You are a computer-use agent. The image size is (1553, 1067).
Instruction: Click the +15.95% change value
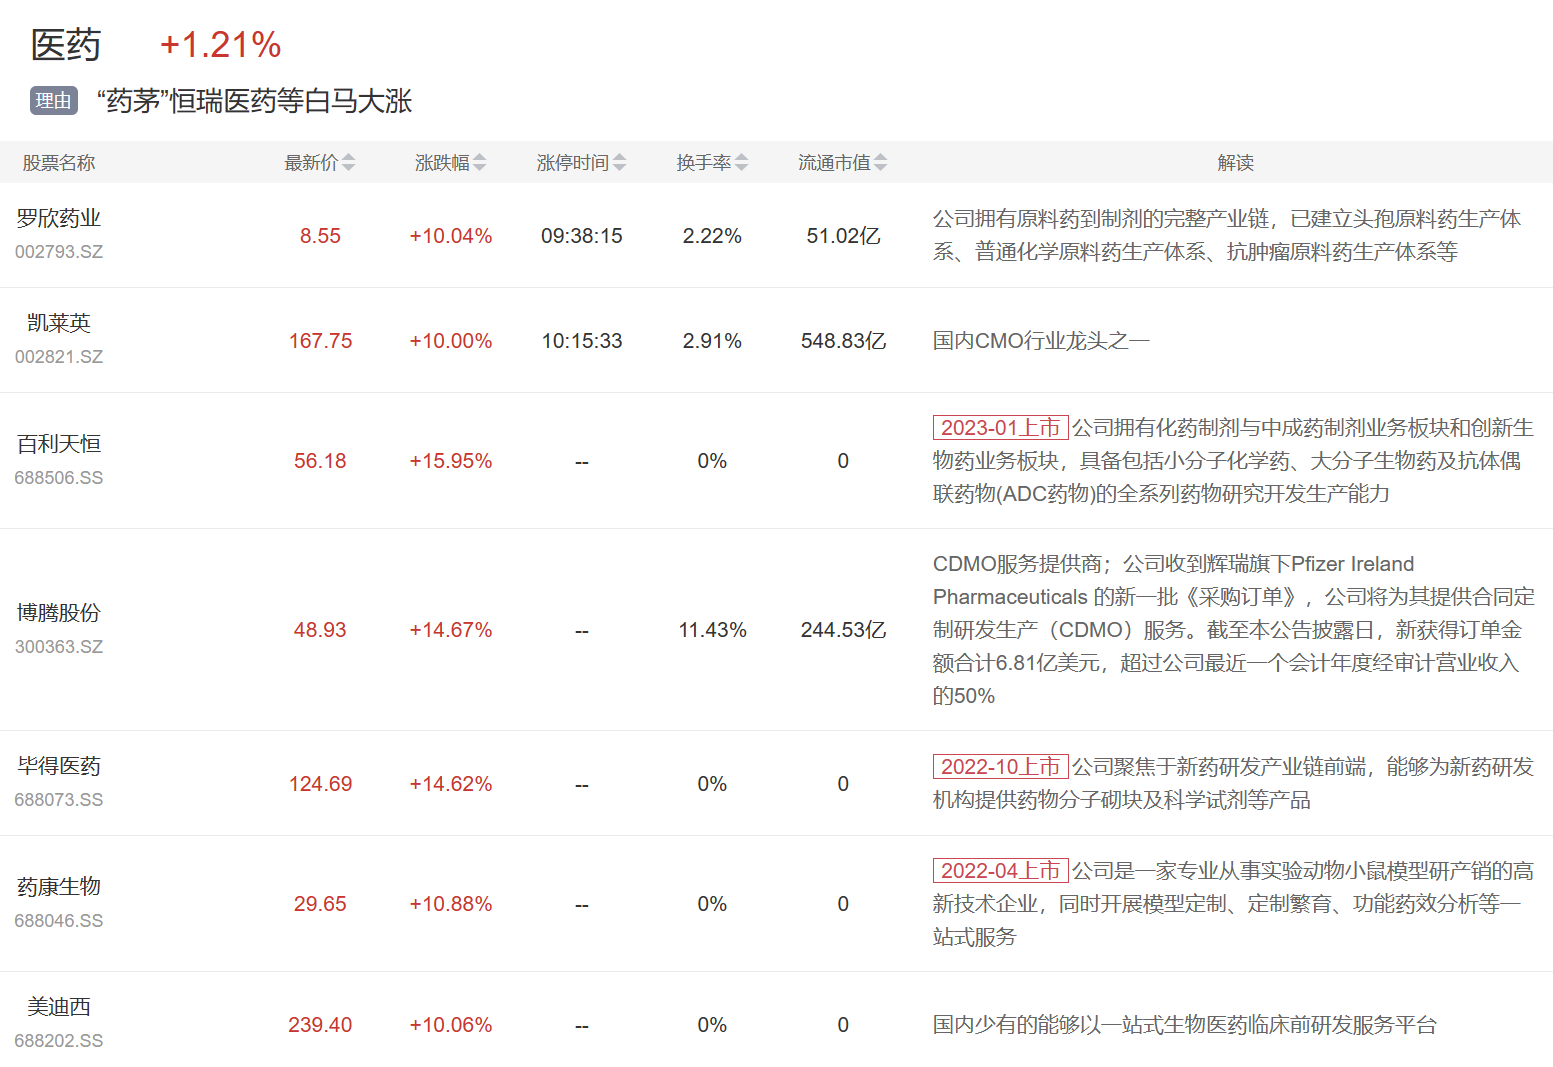tap(451, 461)
